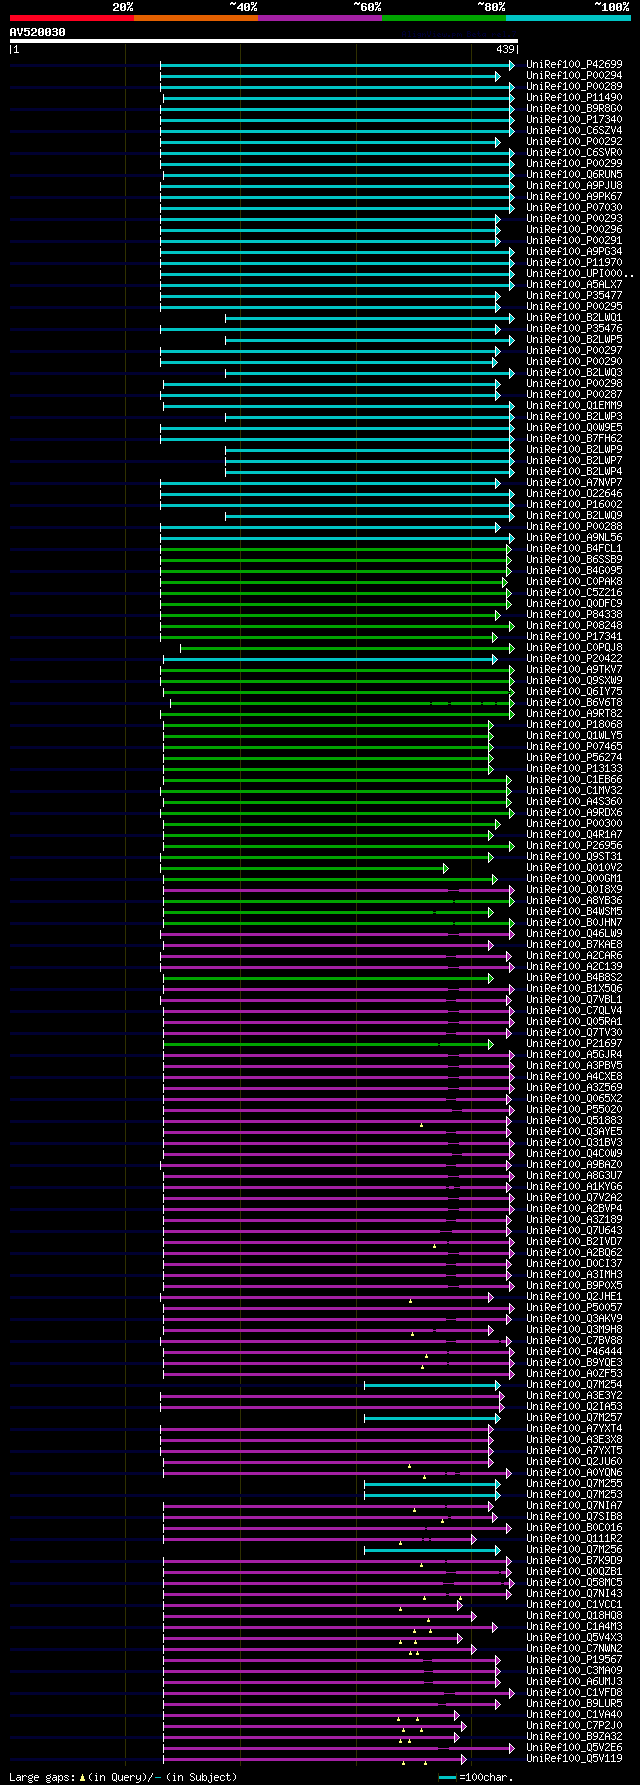Image resolution: width=640 pixels, height=1785 pixels.
Task: Open hit UniRef100_Q6RUN5
Action: tap(574, 175)
